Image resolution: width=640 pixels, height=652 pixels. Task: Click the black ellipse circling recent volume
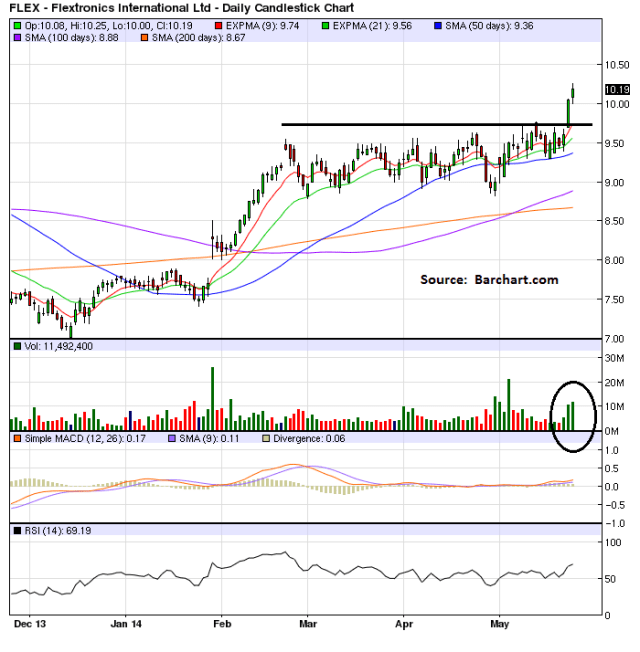574,413
